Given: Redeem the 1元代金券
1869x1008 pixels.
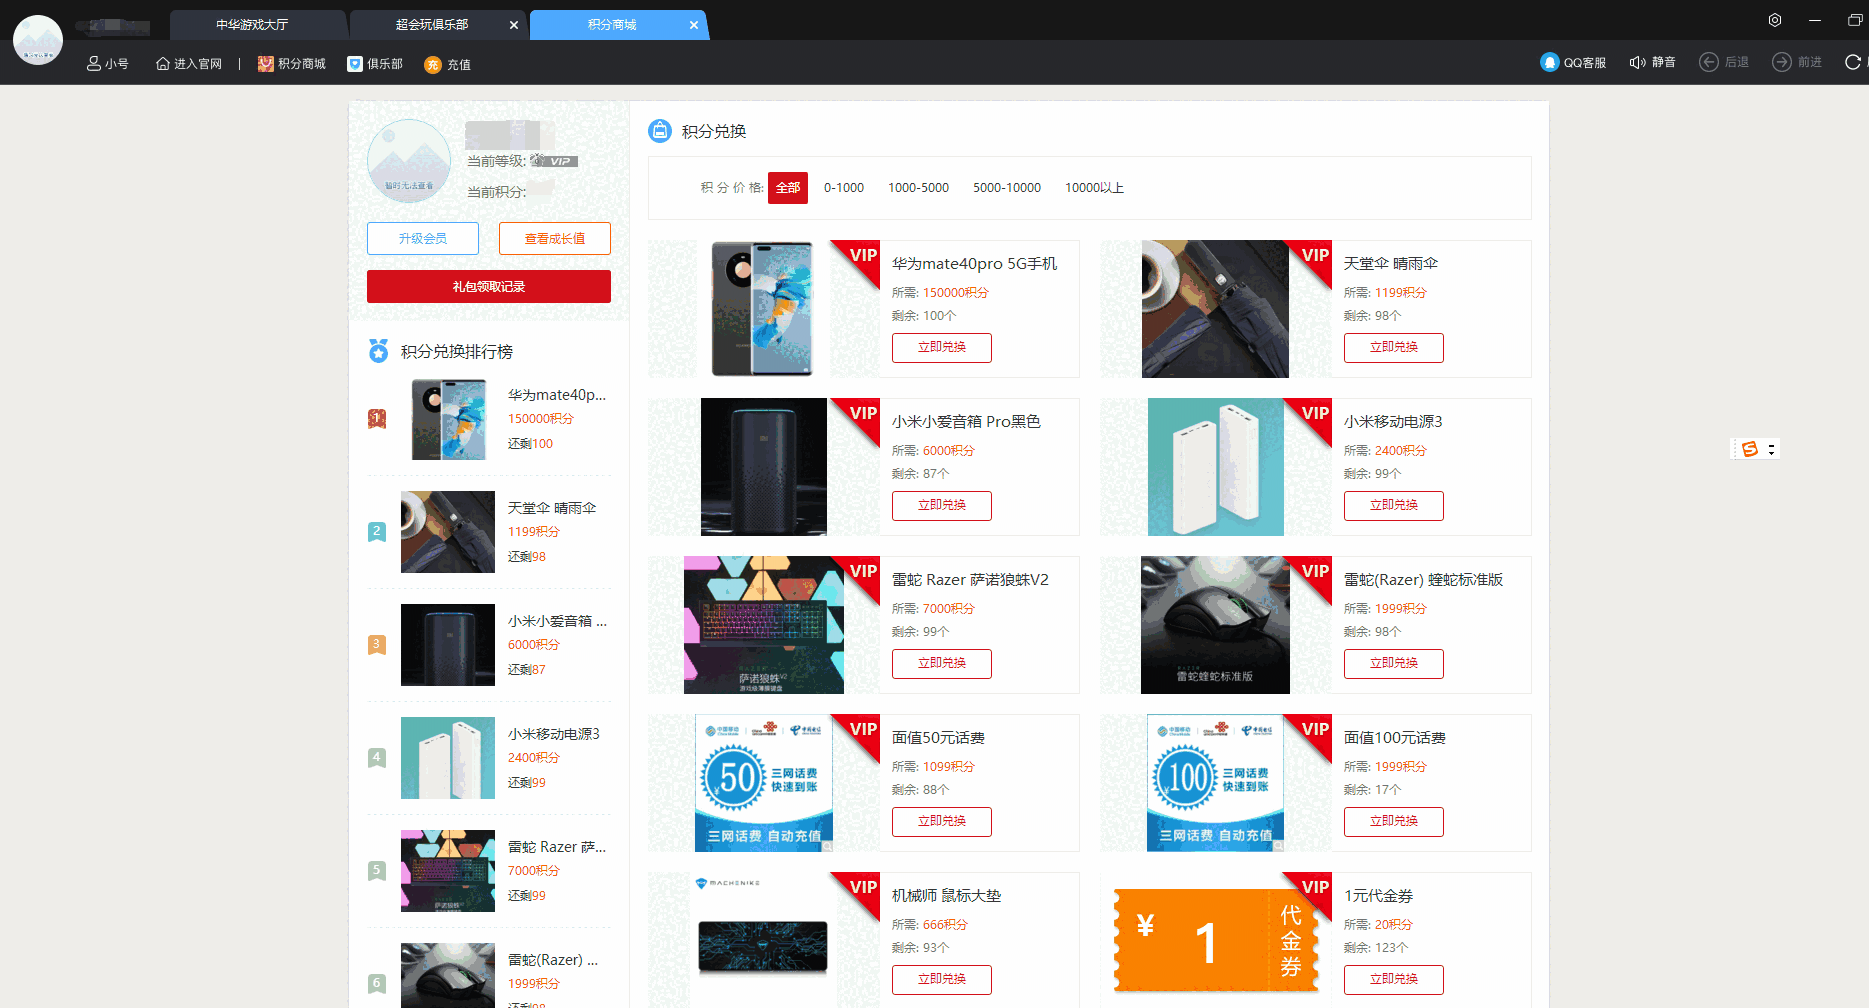Looking at the screenshot, I should pyautogui.click(x=1394, y=980).
